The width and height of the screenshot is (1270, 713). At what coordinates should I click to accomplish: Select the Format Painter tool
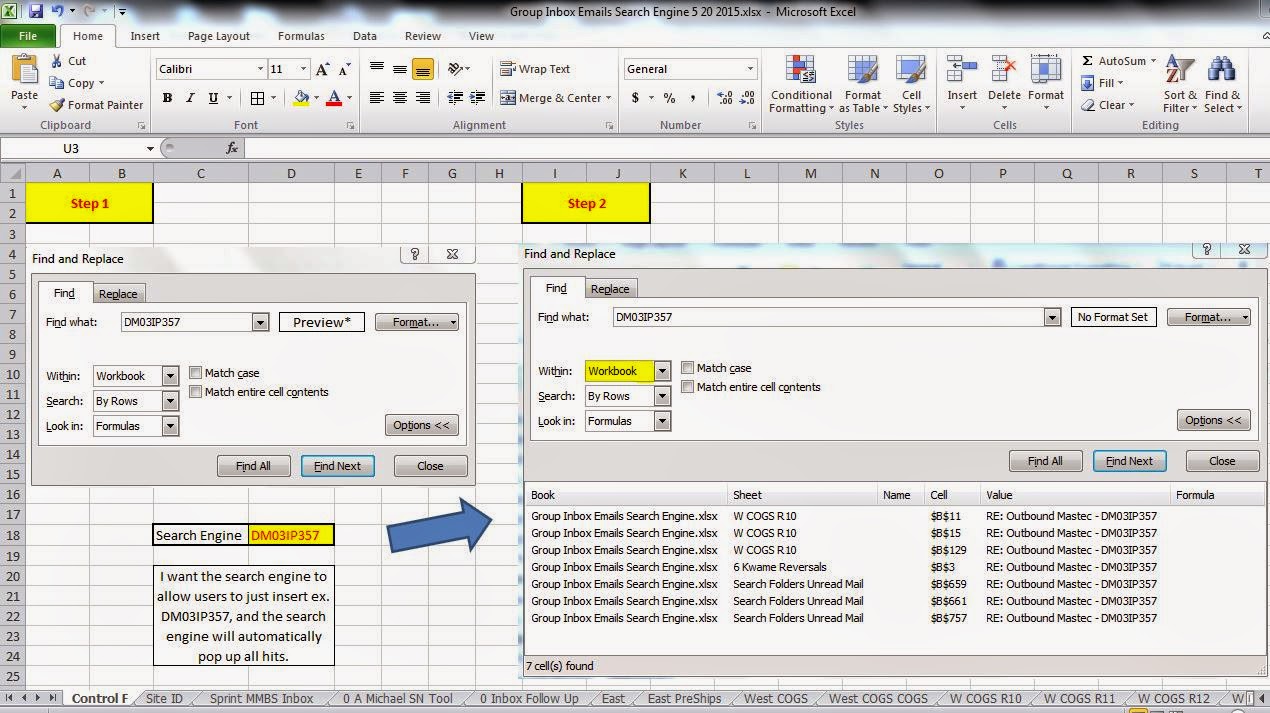pyautogui.click(x=96, y=104)
